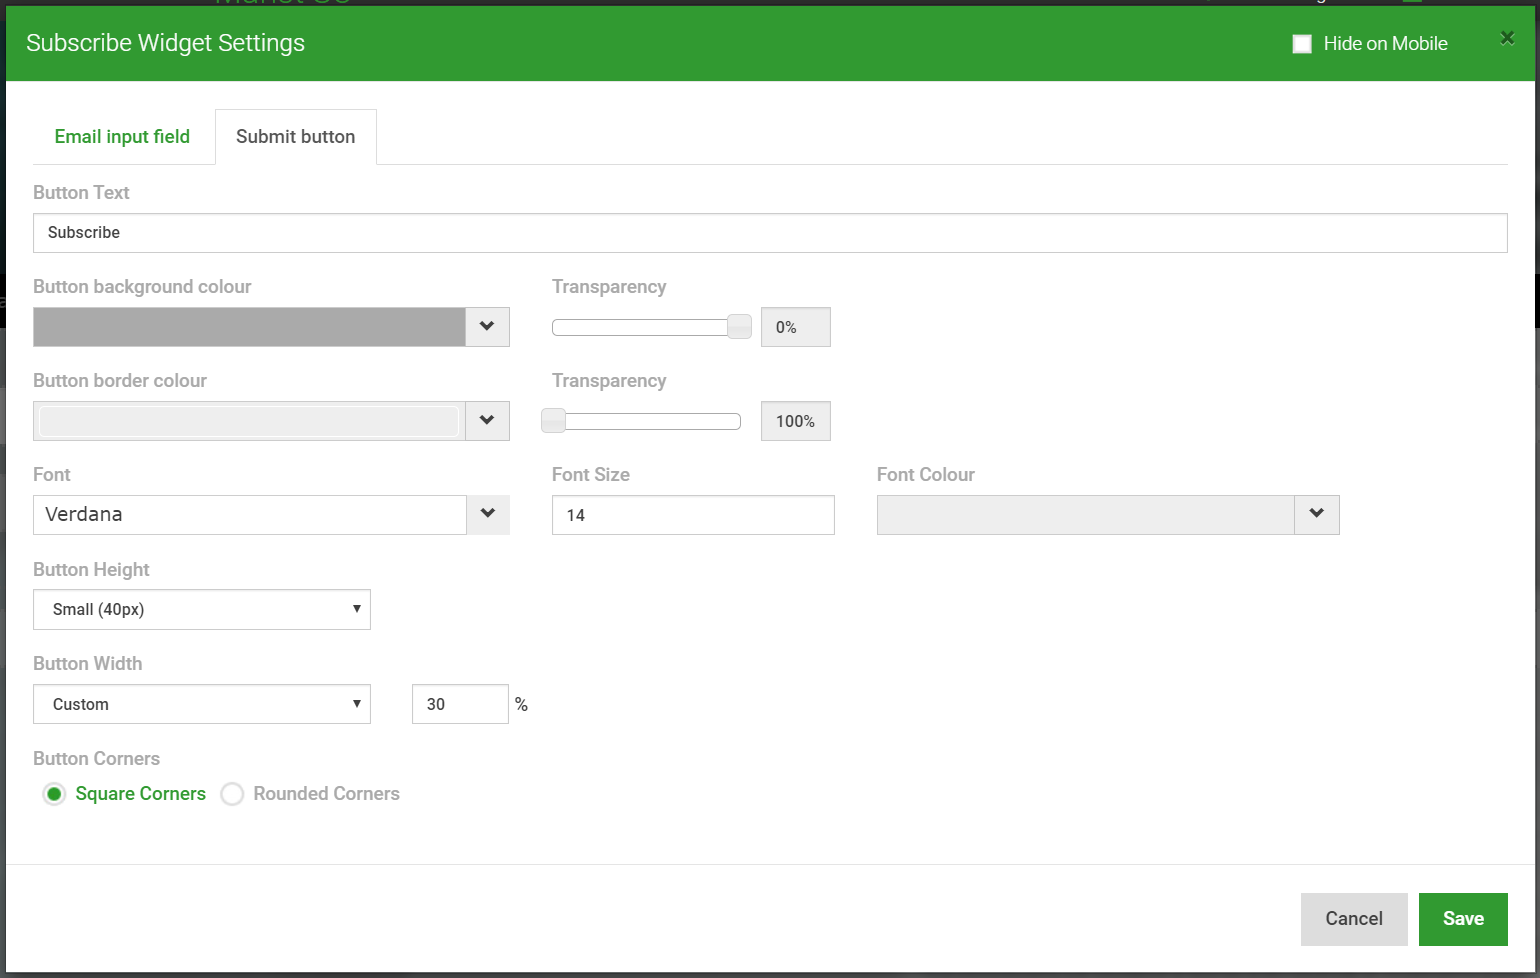Open the Font Colour dropdown arrow
The width and height of the screenshot is (1540, 978).
click(x=1317, y=515)
